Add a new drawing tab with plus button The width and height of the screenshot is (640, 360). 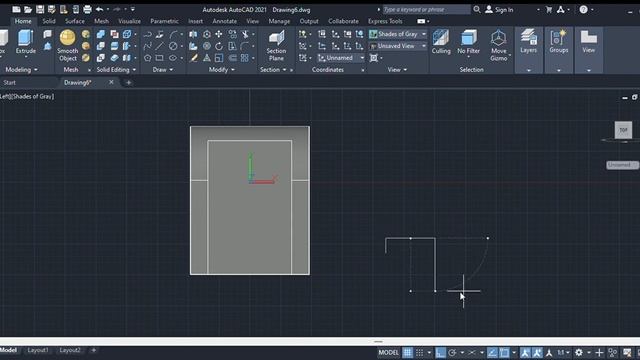click(x=129, y=82)
